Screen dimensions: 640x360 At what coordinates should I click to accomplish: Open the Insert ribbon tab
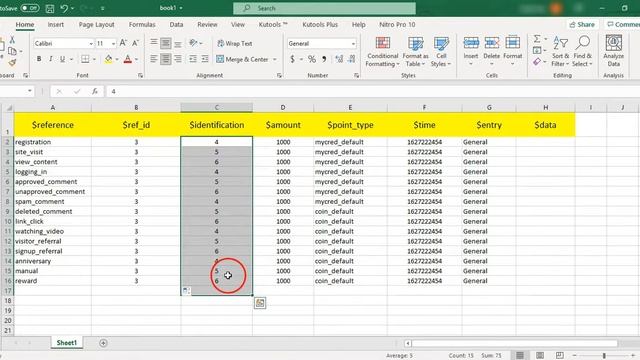point(56,24)
